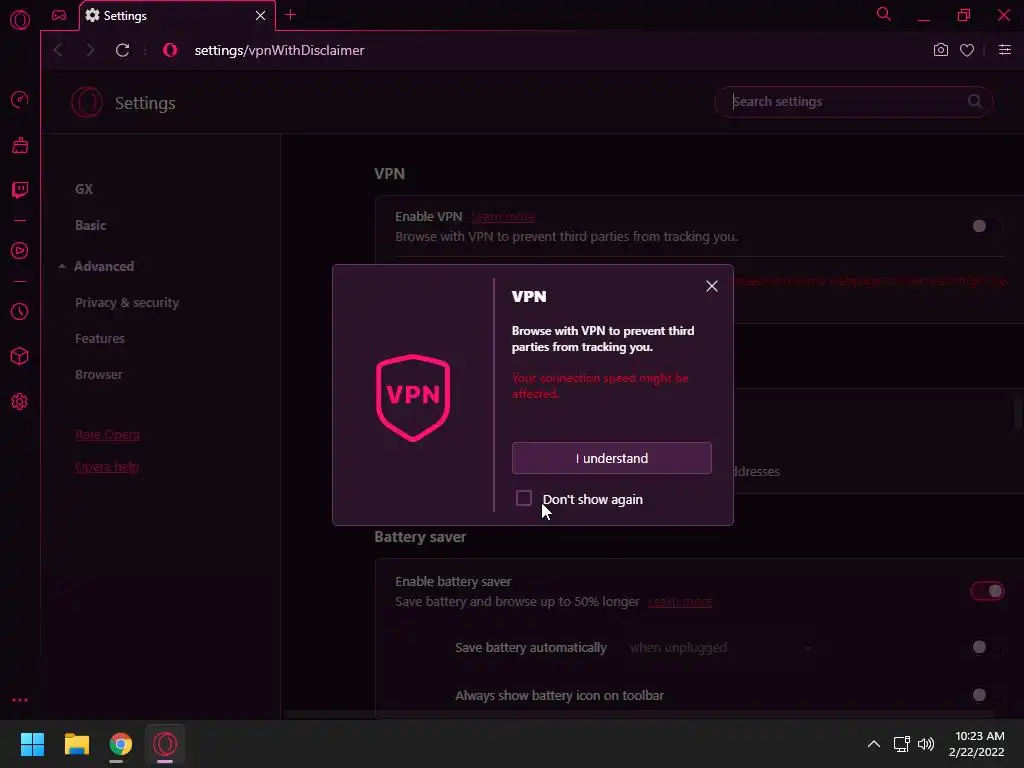Click the Settings page Opera logo

click(87, 103)
